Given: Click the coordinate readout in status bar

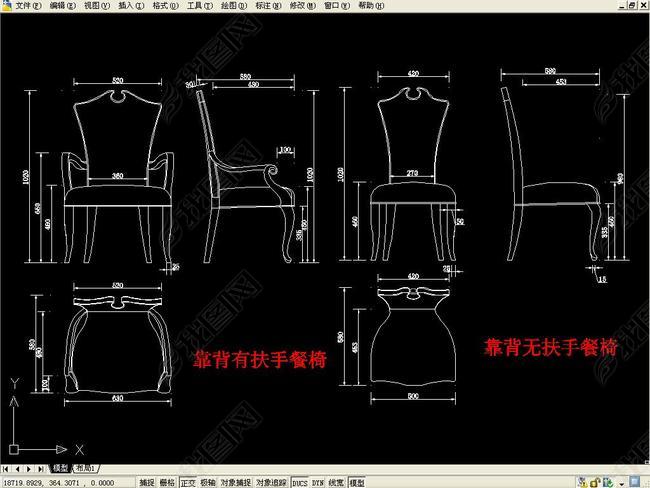Looking at the screenshot, I should tap(50, 482).
